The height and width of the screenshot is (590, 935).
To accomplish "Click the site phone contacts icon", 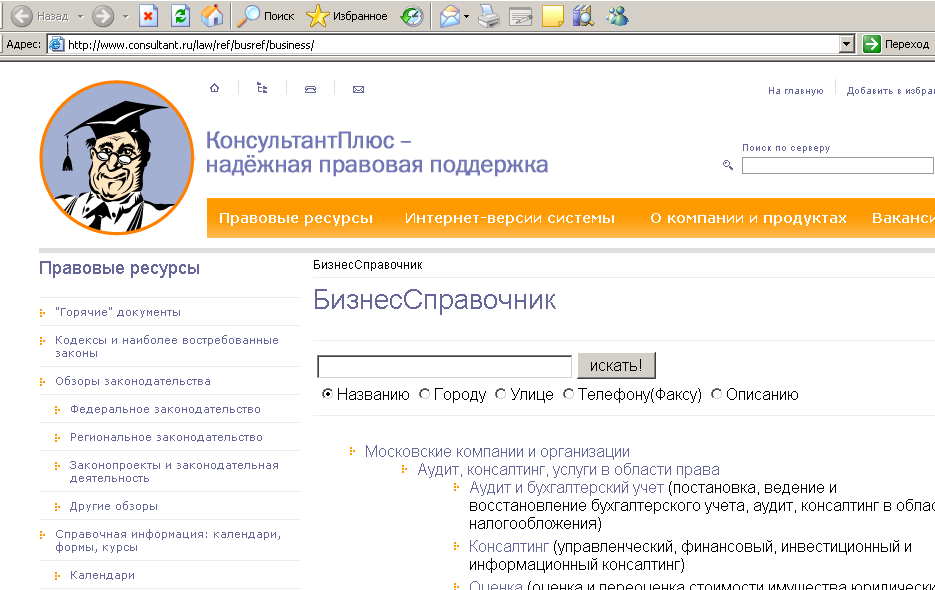I will point(311,89).
